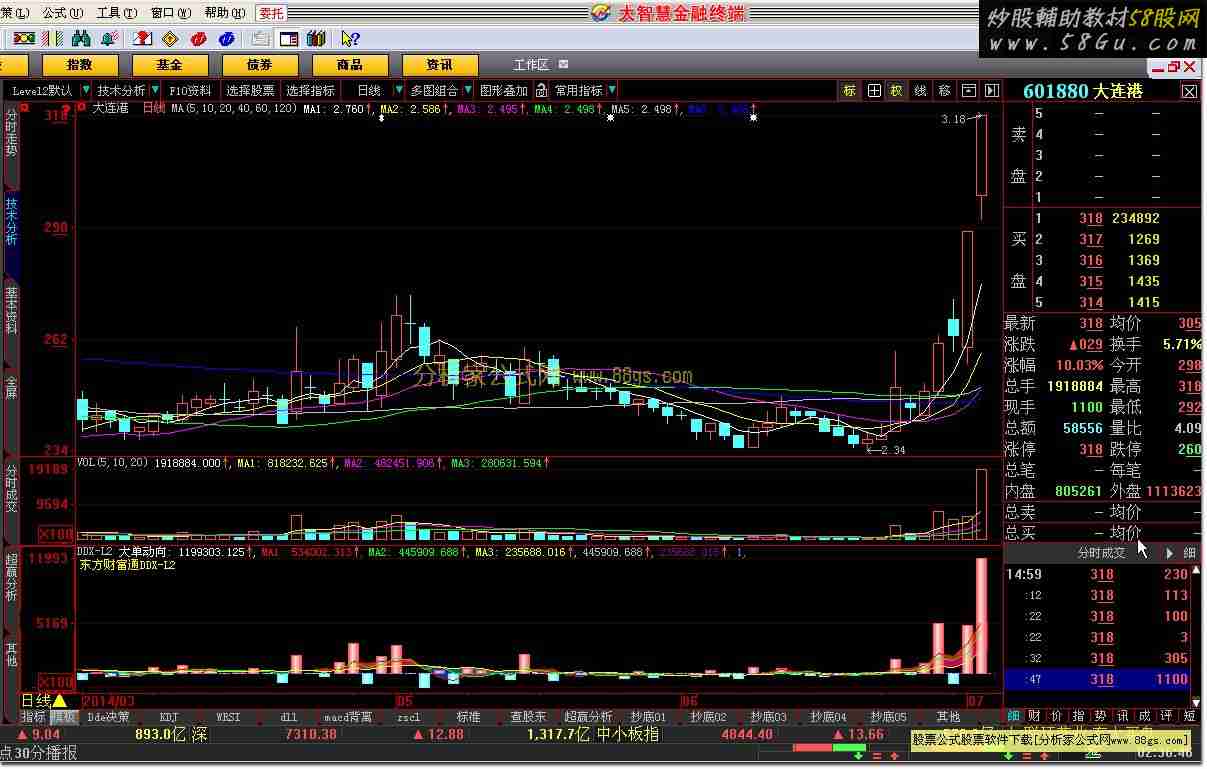
Task: Open the 工具 menu
Action: (x=115, y=13)
